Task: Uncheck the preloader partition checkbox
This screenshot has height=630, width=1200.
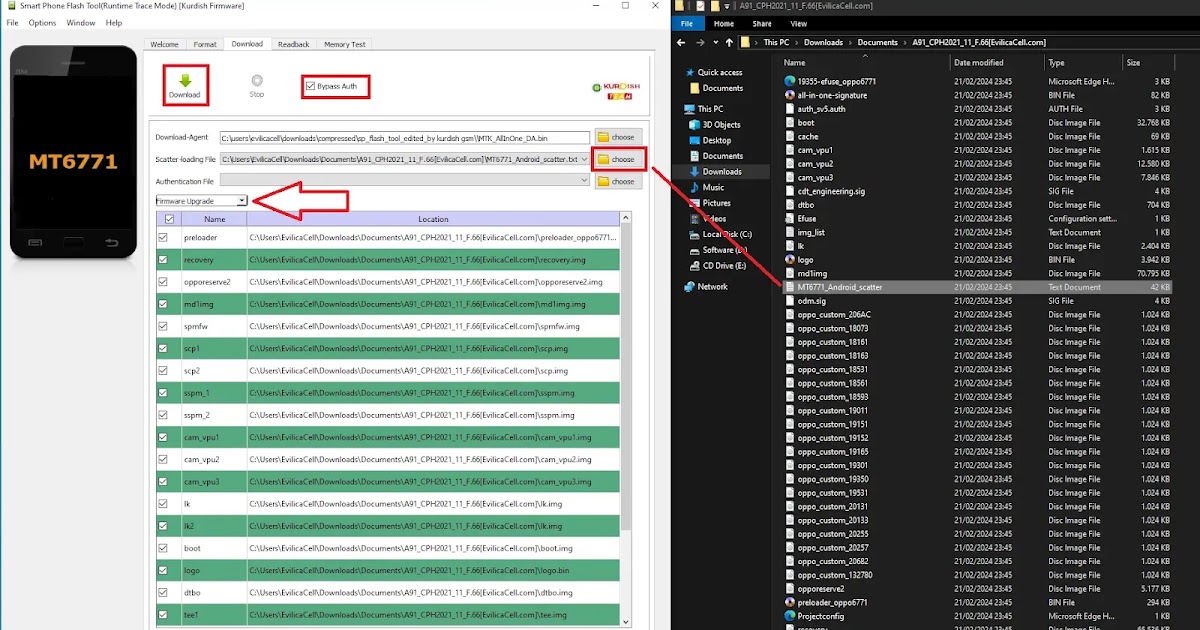Action: [164, 238]
